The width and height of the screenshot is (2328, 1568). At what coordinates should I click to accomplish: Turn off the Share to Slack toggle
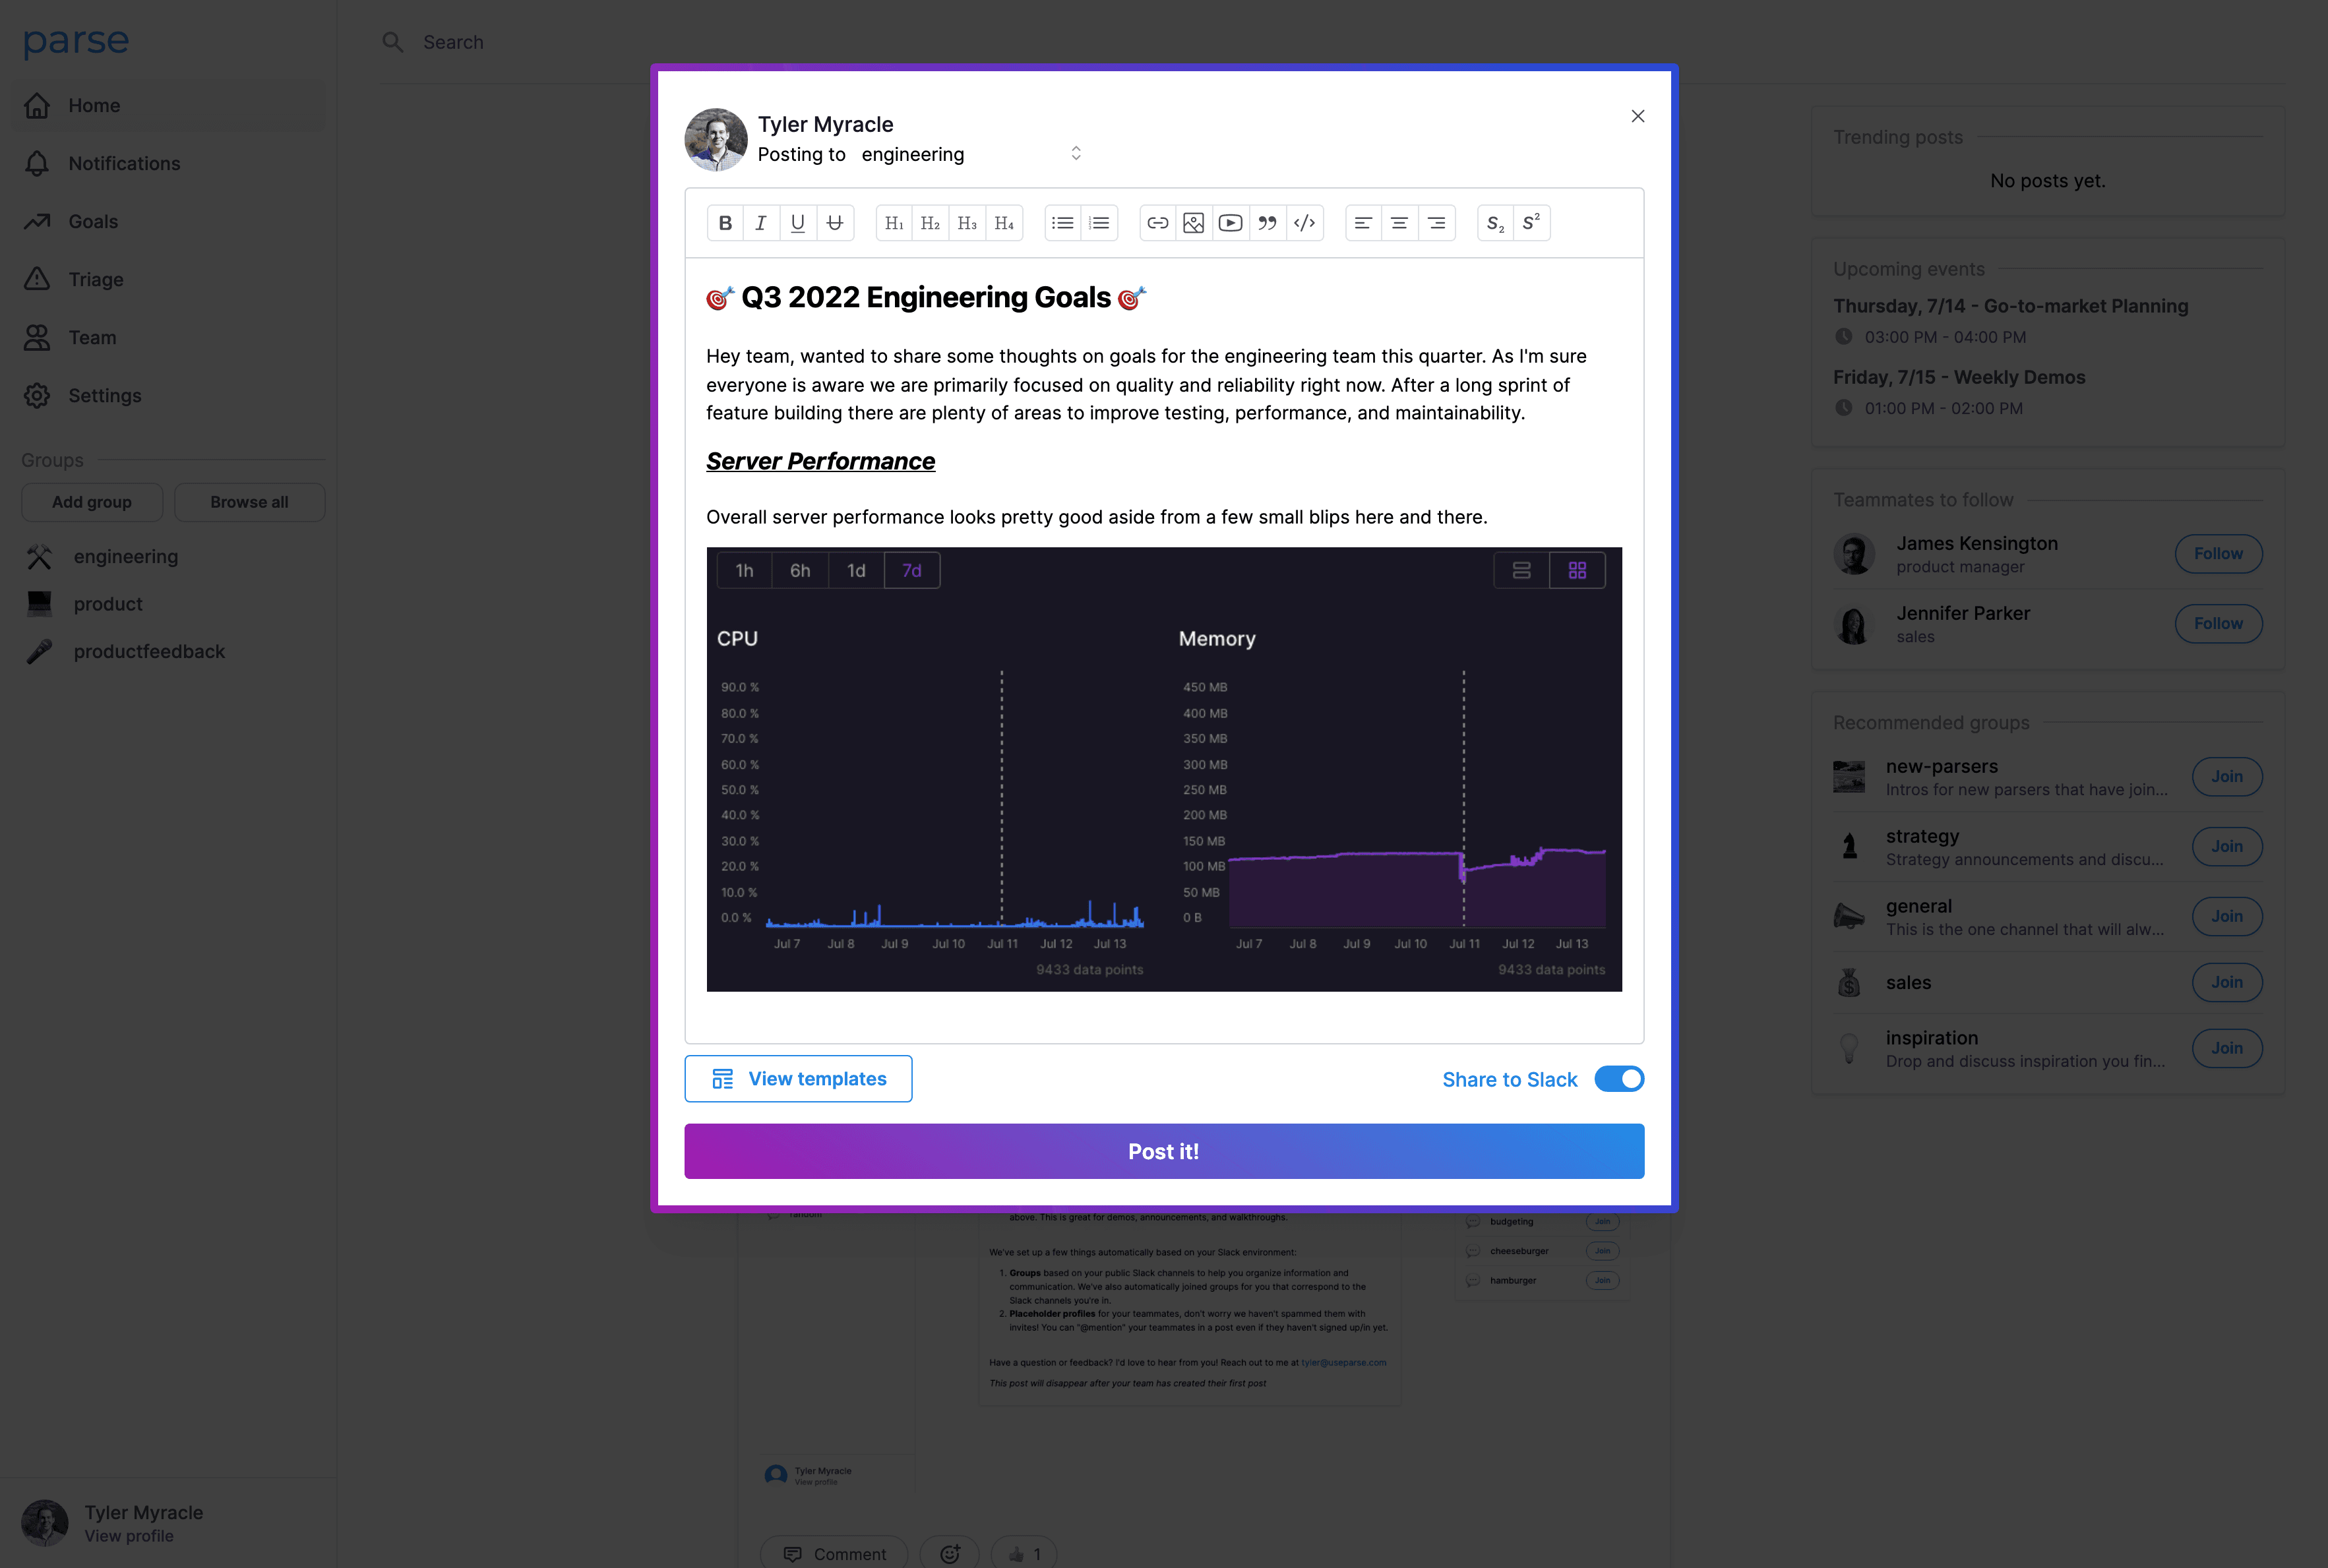pyautogui.click(x=1618, y=1079)
